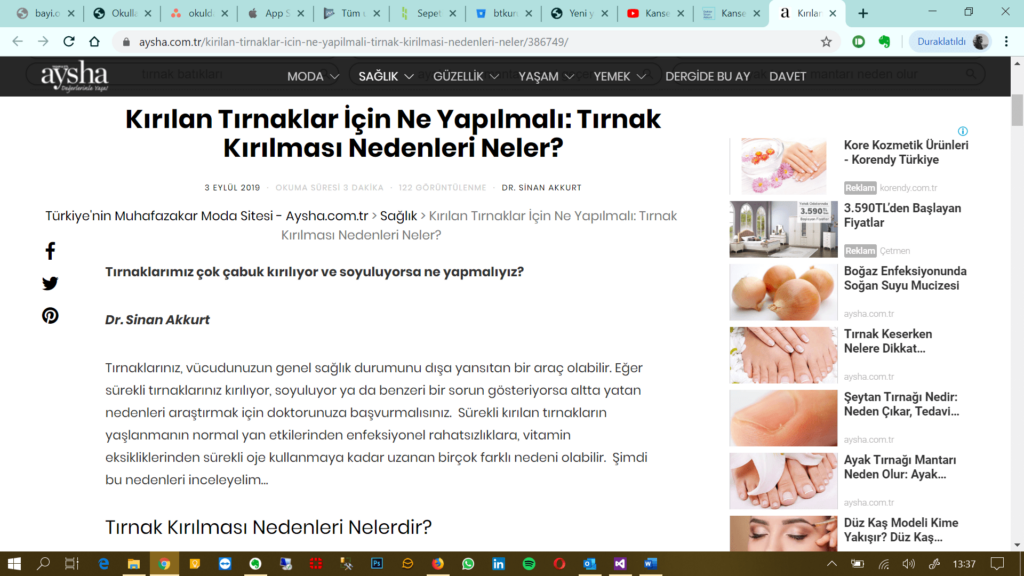Open Visual Studio from the taskbar
Viewport: 1024px width, 576px height.
(x=620, y=564)
